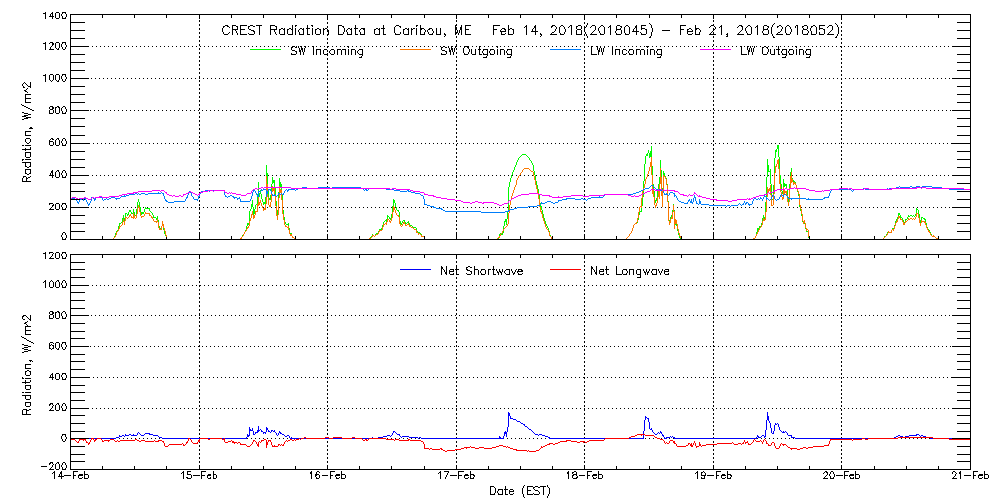
Task: Click the 19-Feb label on x-axis
Action: 713,476
